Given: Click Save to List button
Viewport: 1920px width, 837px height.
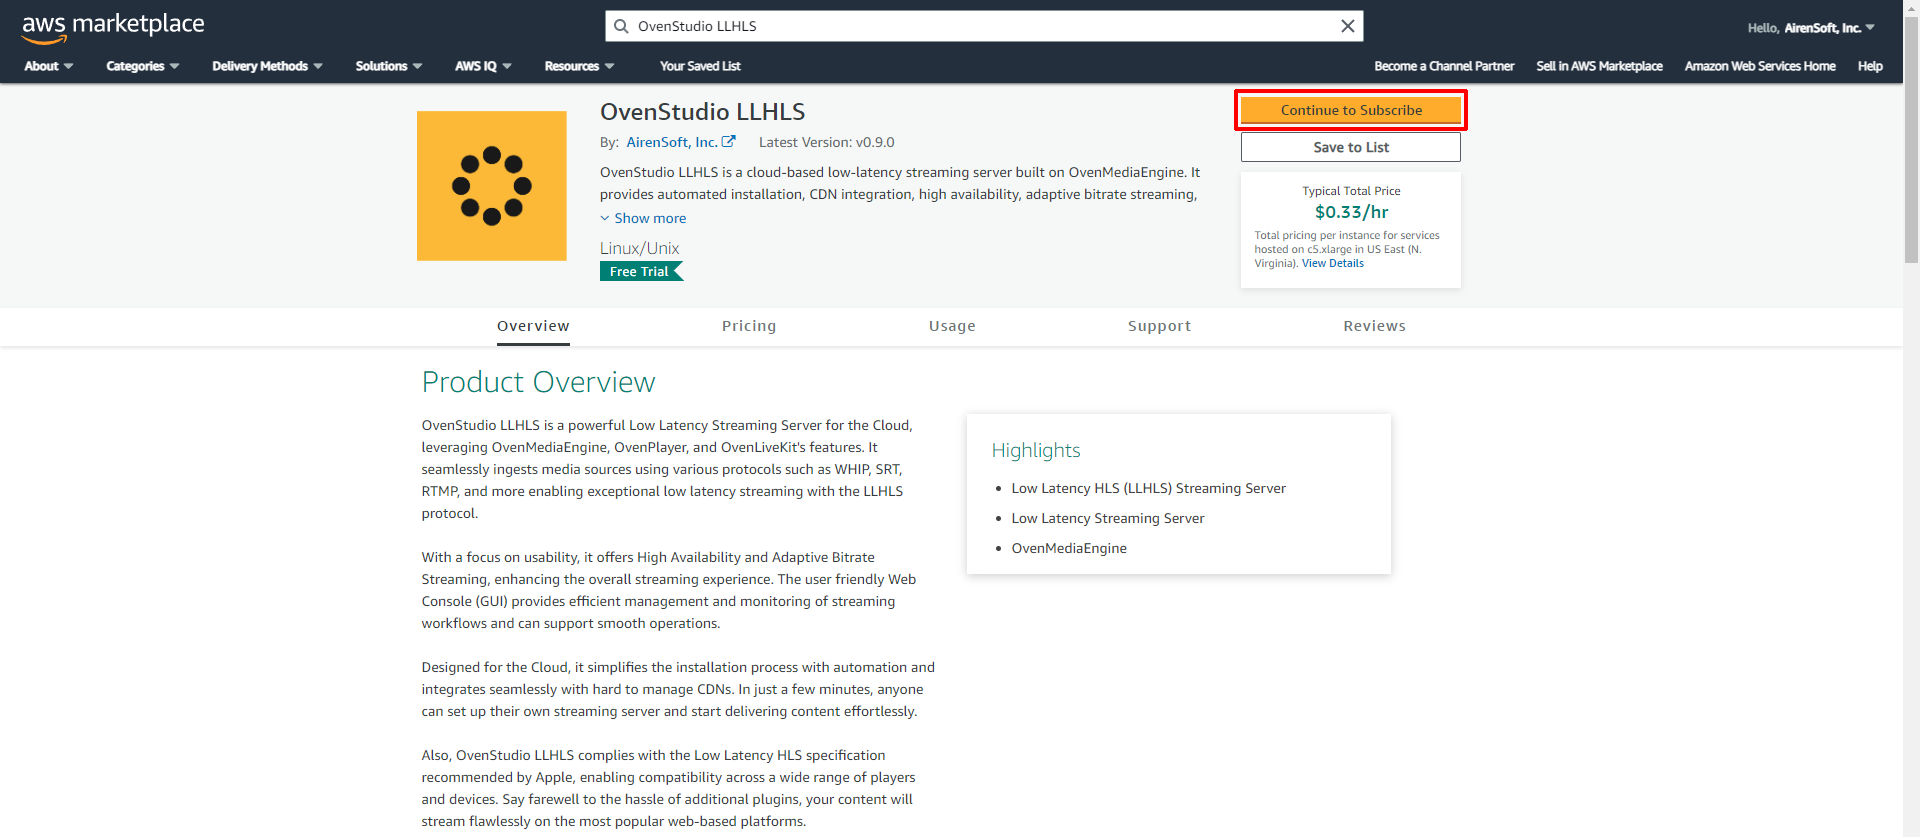Looking at the screenshot, I should pos(1351,147).
